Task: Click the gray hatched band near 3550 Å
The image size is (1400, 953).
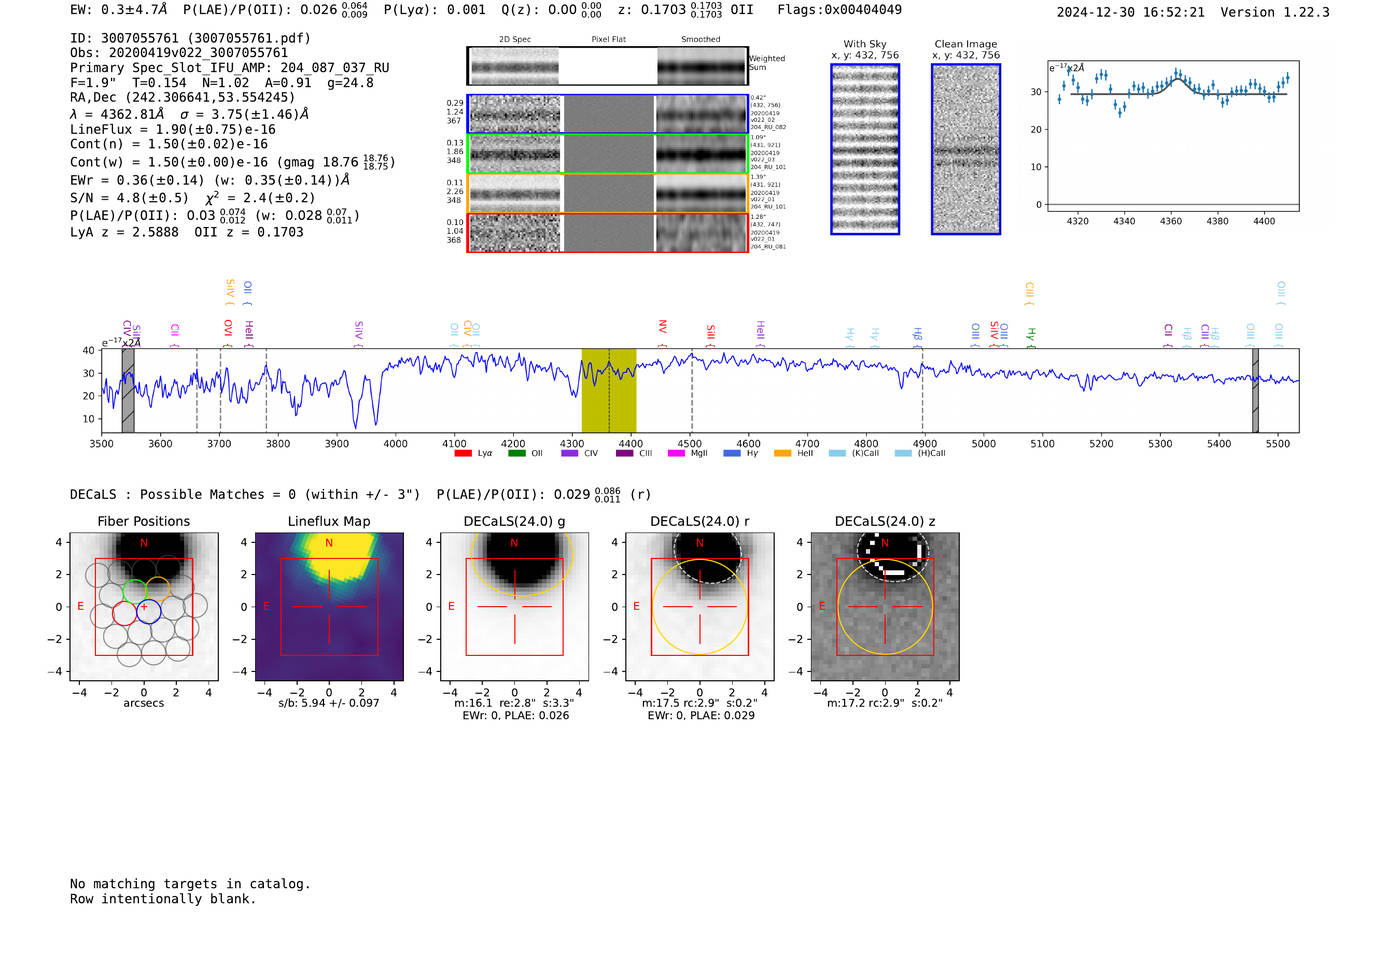Action: point(128,390)
